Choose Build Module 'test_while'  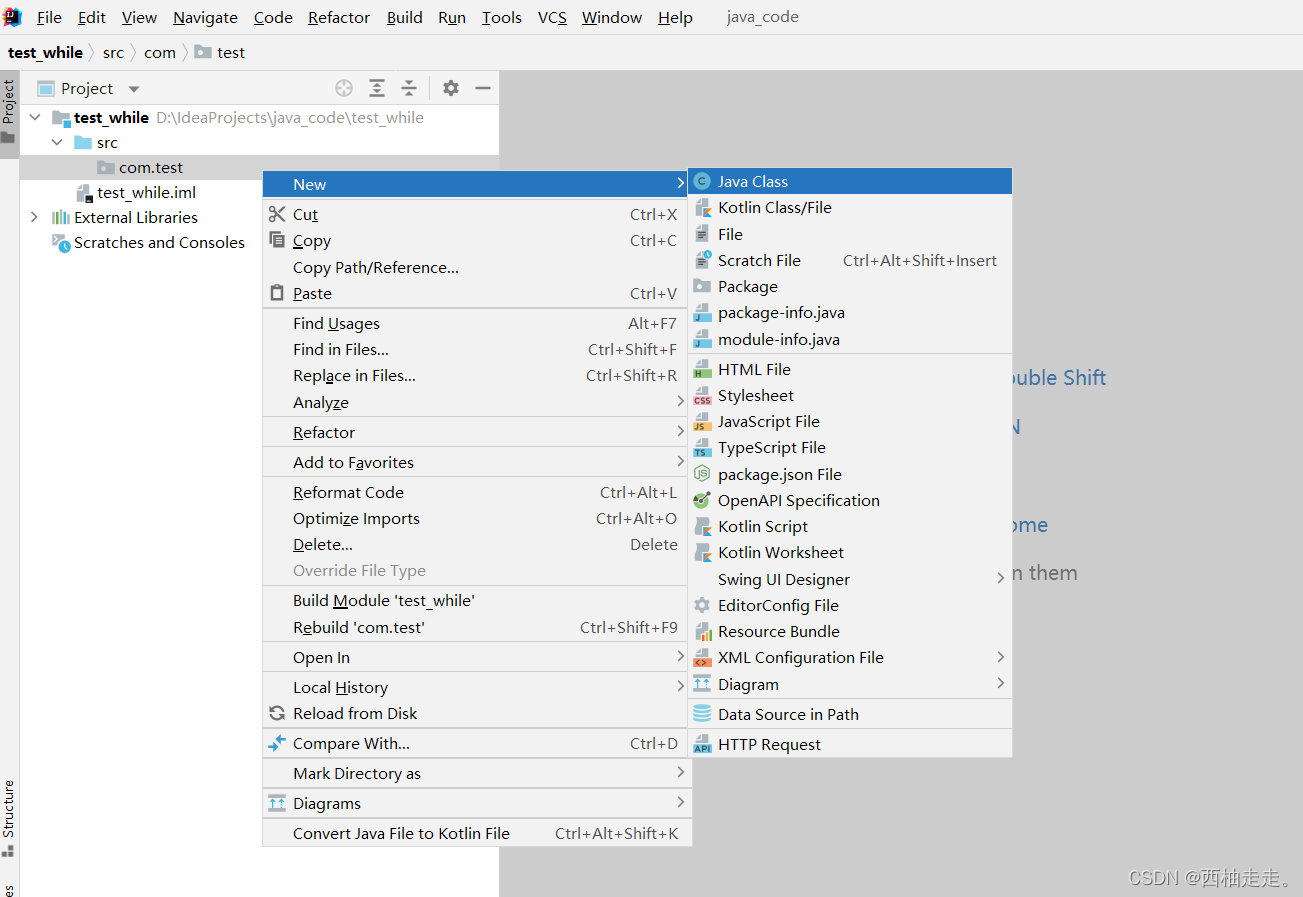coord(475,600)
